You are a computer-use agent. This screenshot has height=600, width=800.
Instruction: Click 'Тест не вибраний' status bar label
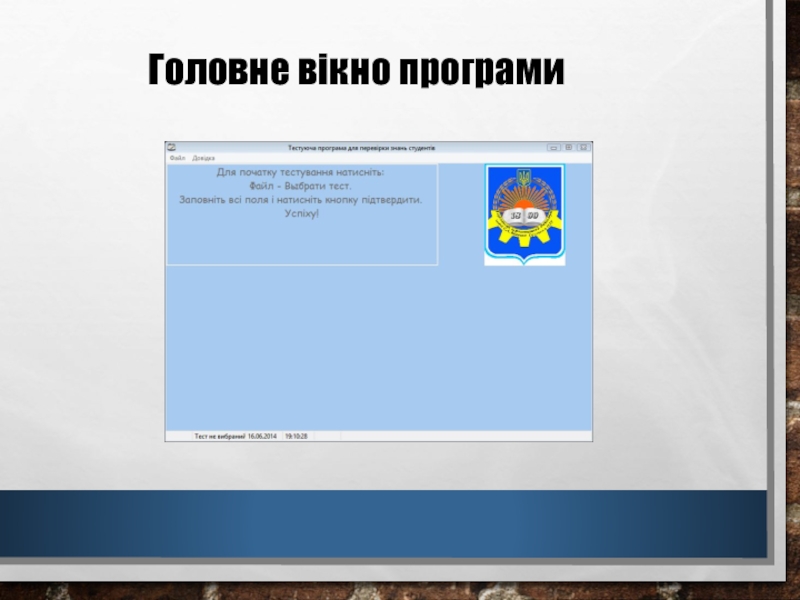(x=219, y=437)
